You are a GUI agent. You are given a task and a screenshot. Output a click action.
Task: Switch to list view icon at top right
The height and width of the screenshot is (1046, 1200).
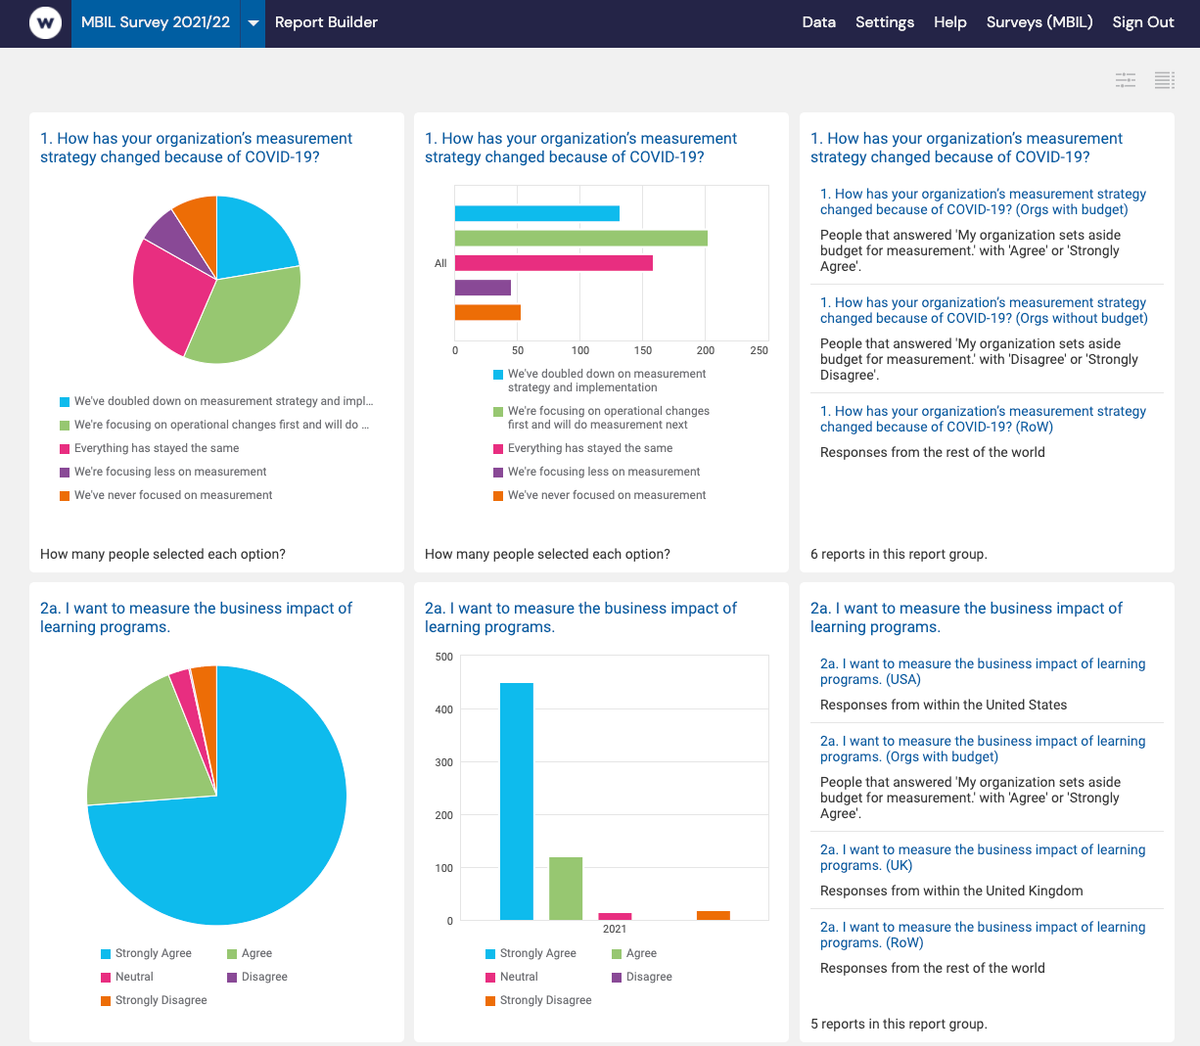[x=1164, y=80]
